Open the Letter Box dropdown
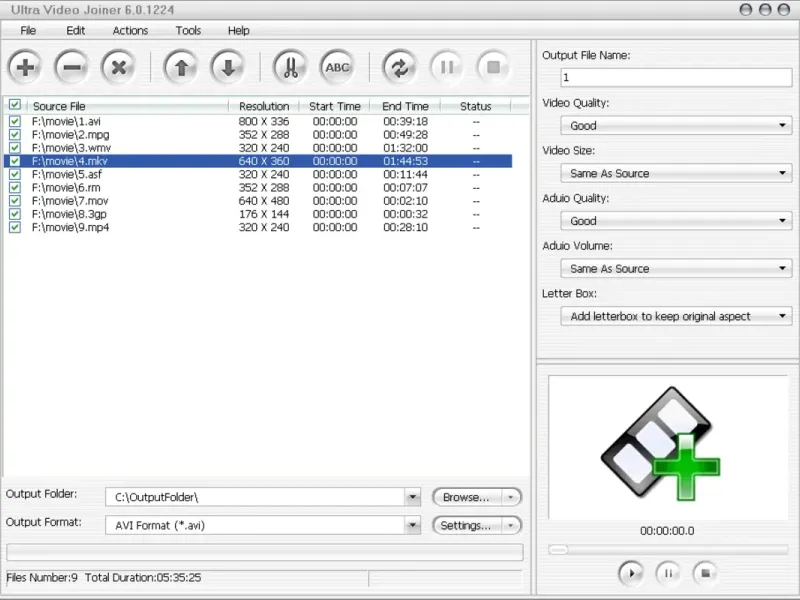Viewport: 800px width, 600px height. coord(676,316)
